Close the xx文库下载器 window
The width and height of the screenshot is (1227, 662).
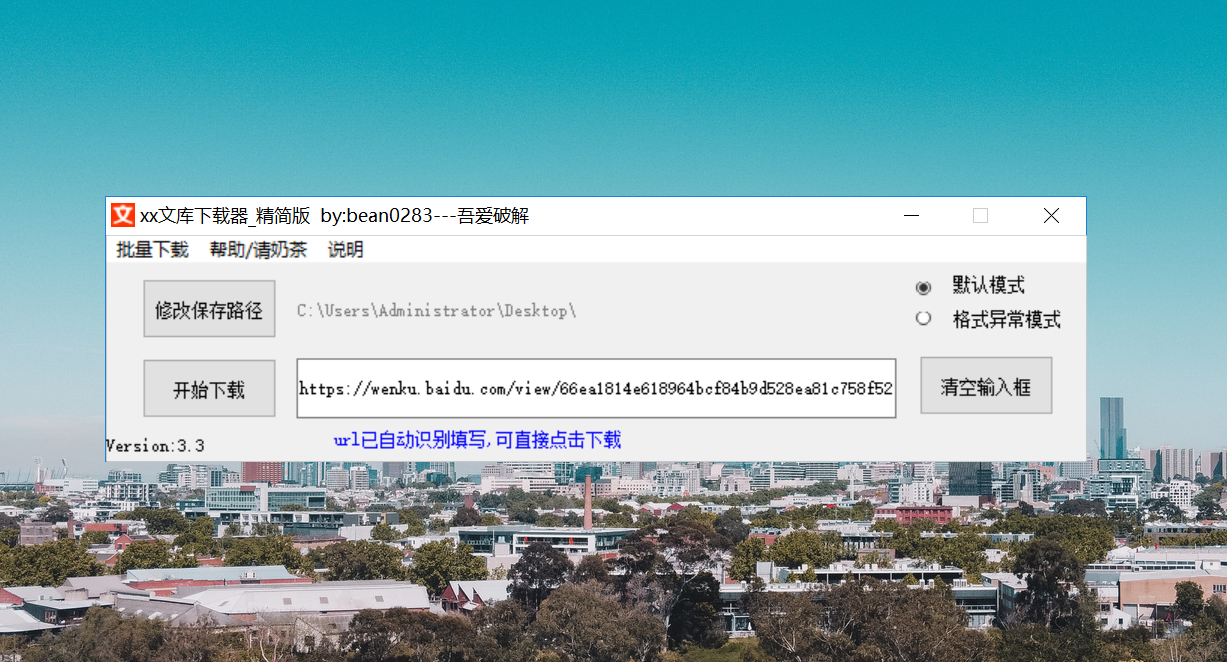click(1051, 216)
